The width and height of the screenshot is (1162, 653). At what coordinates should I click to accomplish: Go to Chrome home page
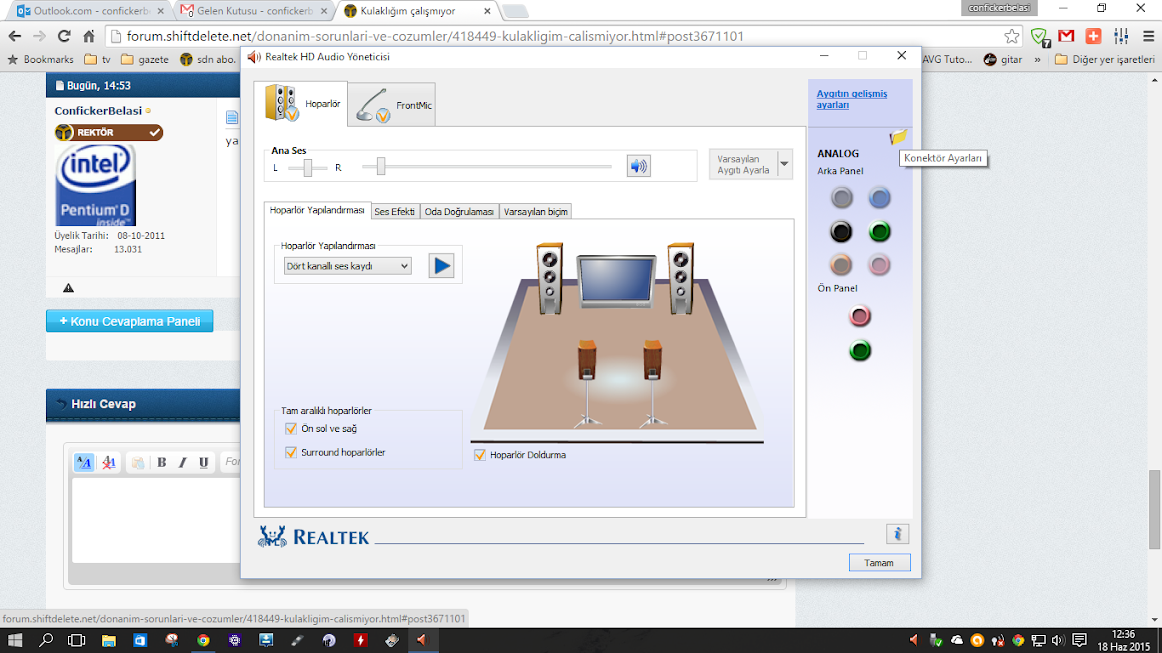(x=89, y=36)
